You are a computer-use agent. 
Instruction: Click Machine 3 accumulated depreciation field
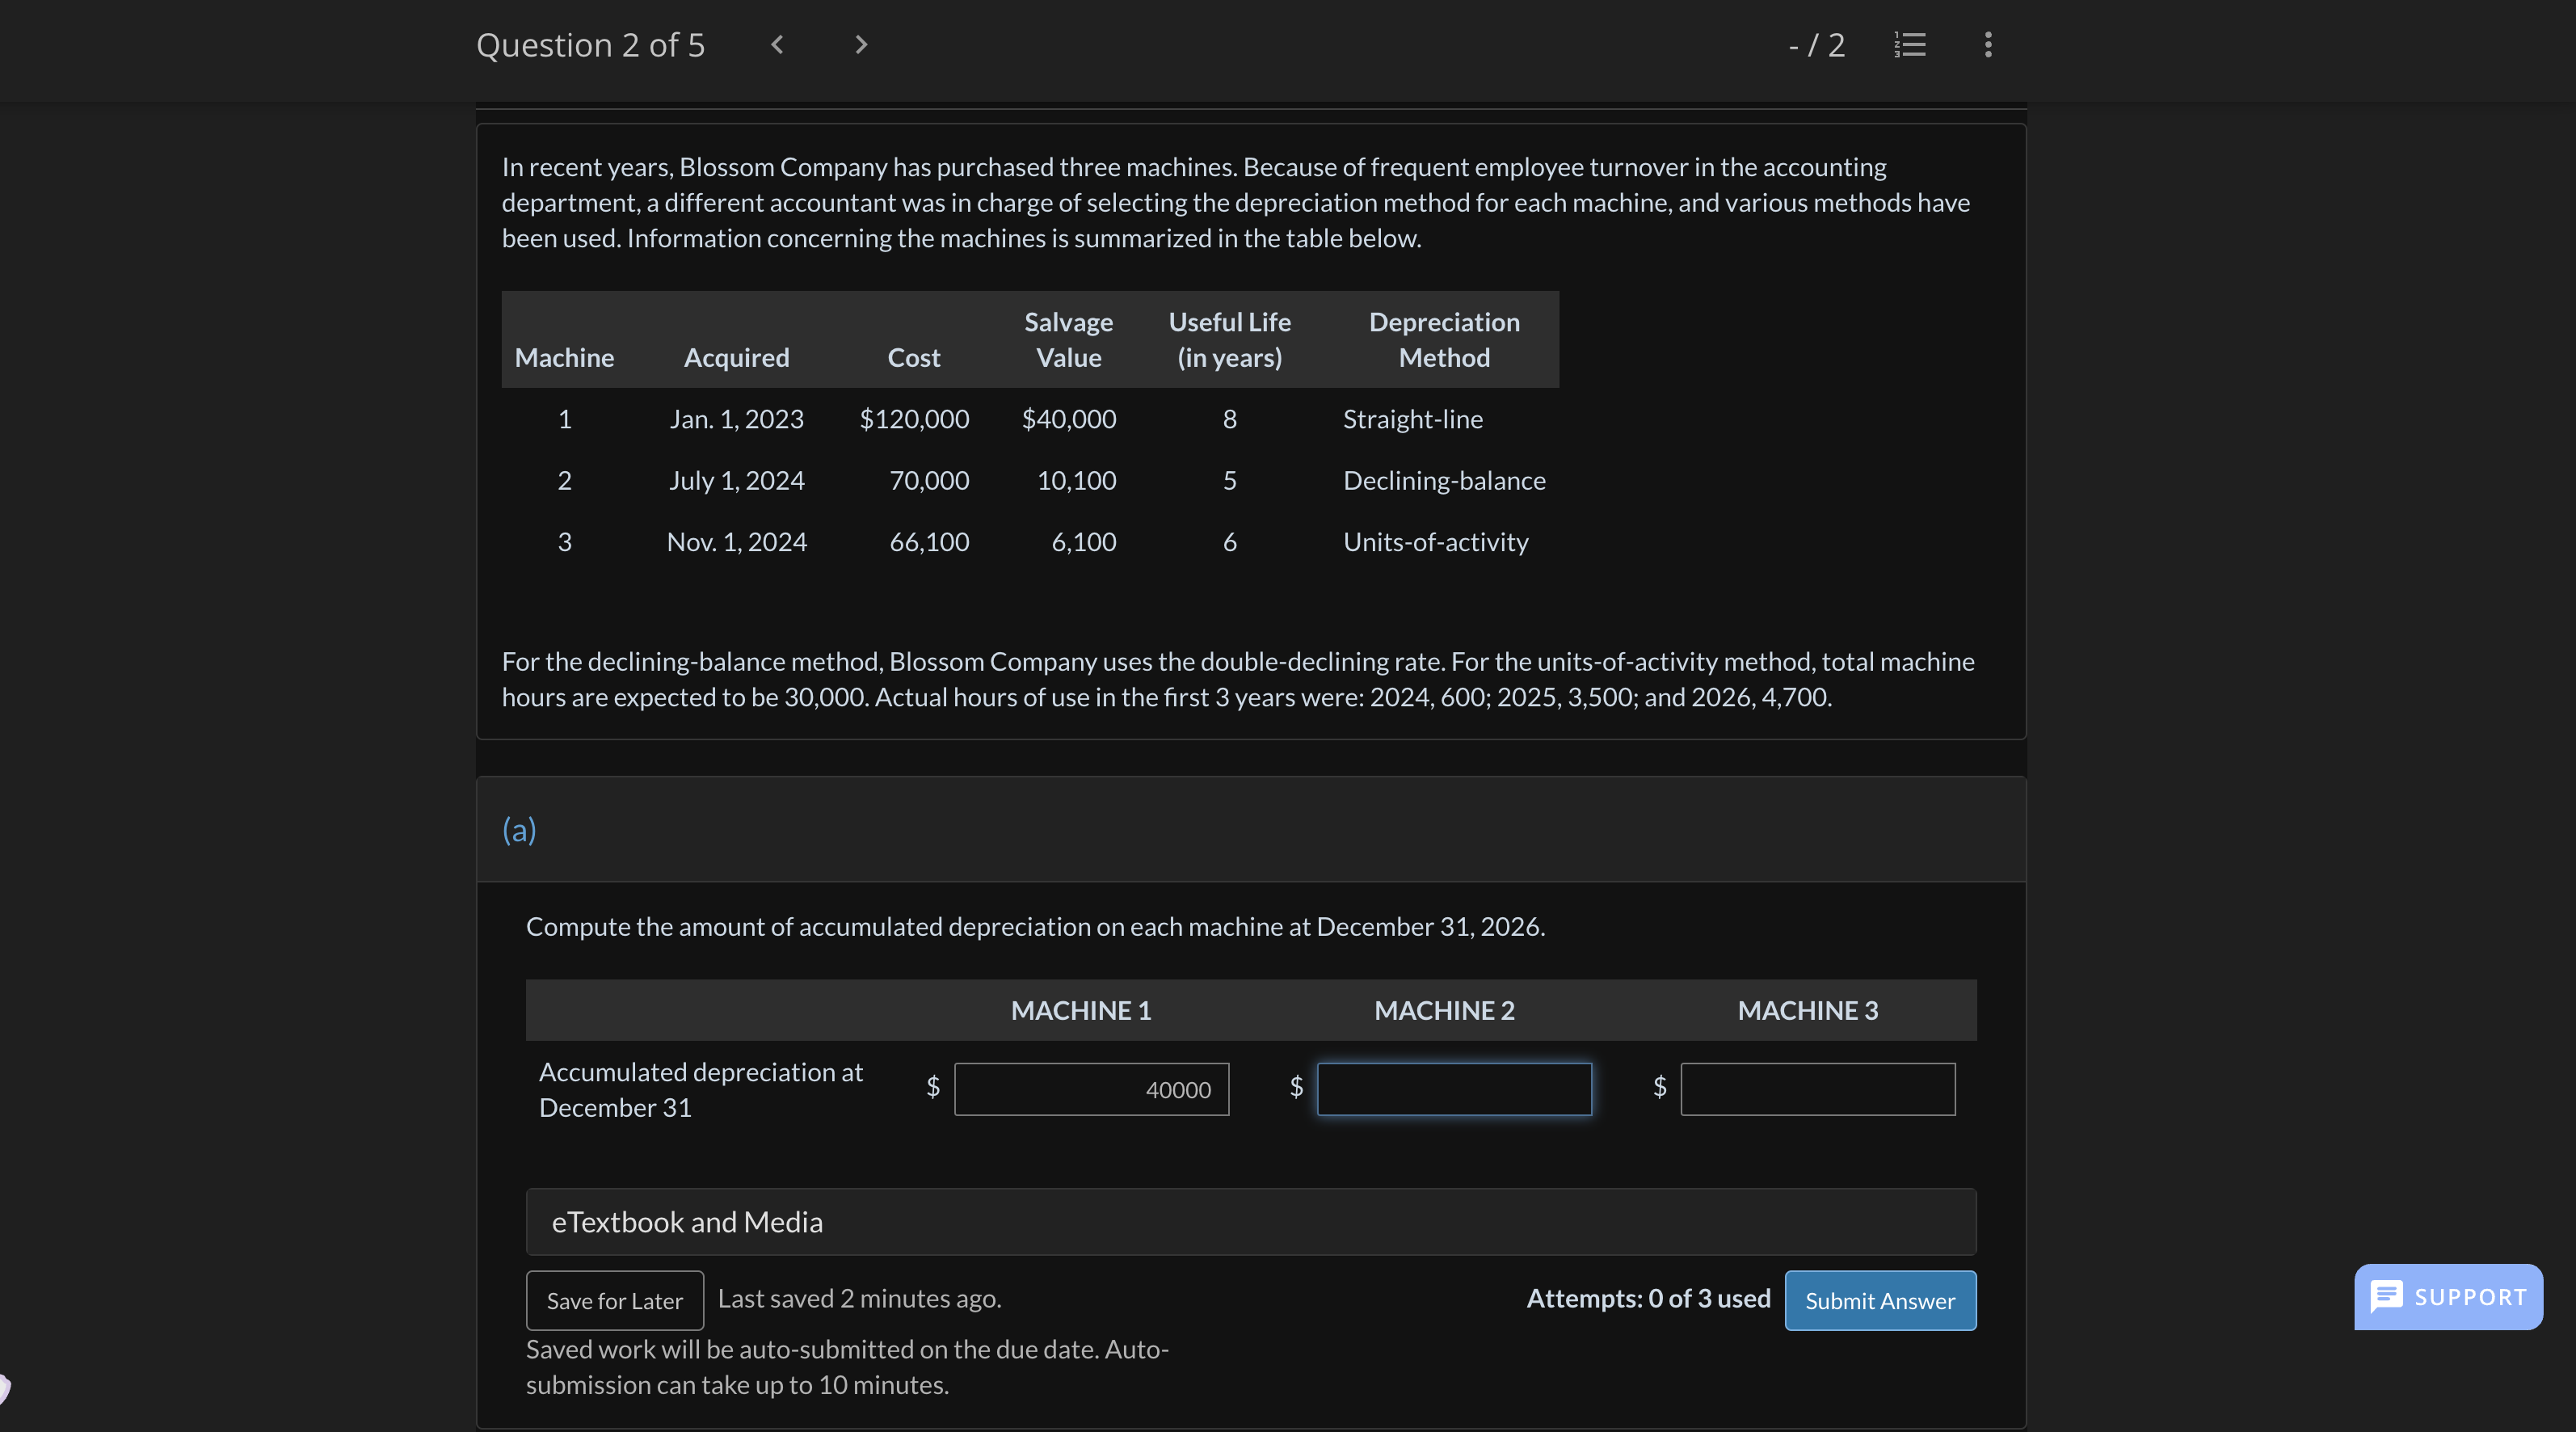(1817, 1089)
